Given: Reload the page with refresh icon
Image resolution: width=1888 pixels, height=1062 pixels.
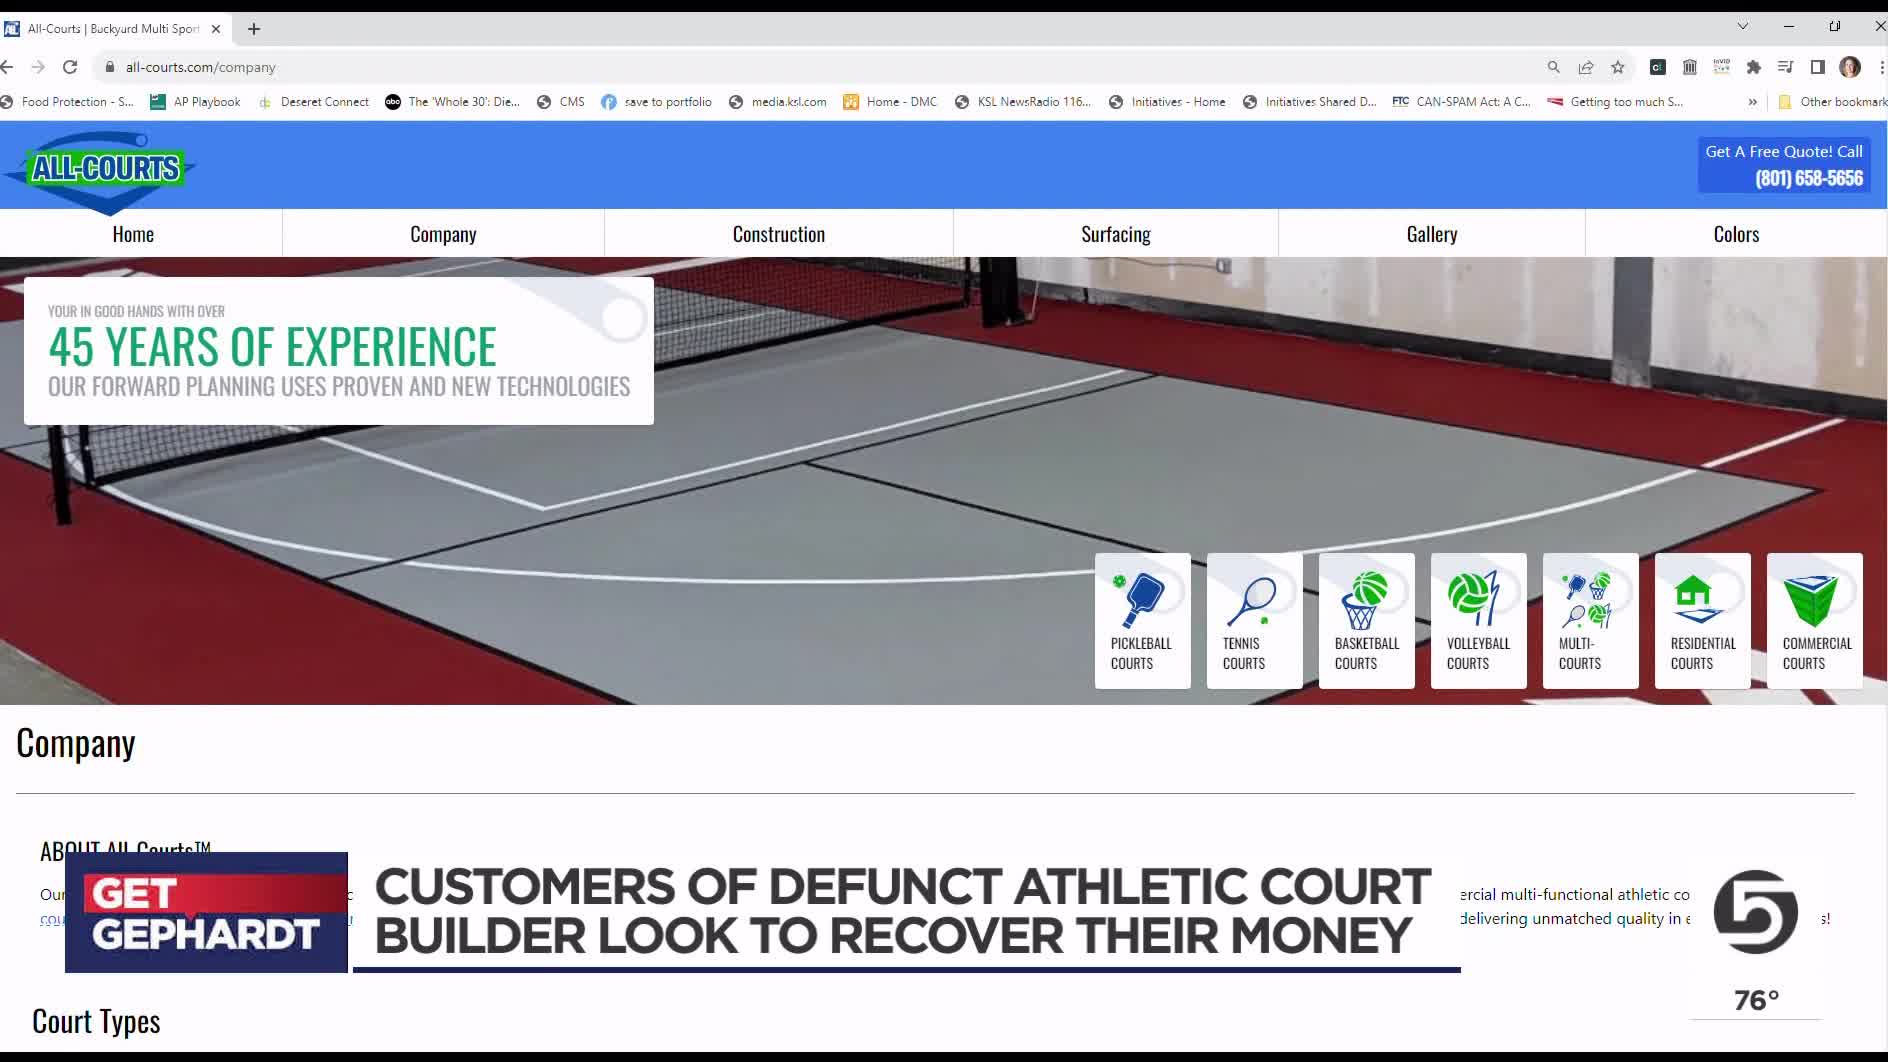Looking at the screenshot, I should pyautogui.click(x=70, y=67).
